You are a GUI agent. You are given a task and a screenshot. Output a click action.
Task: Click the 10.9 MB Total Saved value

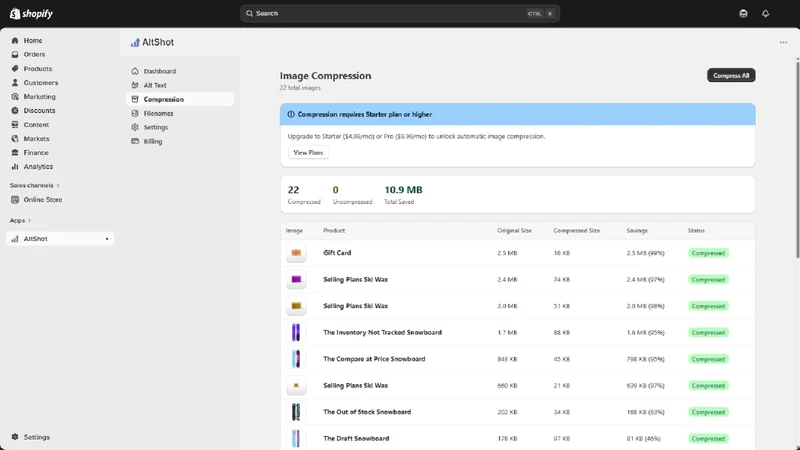(x=403, y=190)
